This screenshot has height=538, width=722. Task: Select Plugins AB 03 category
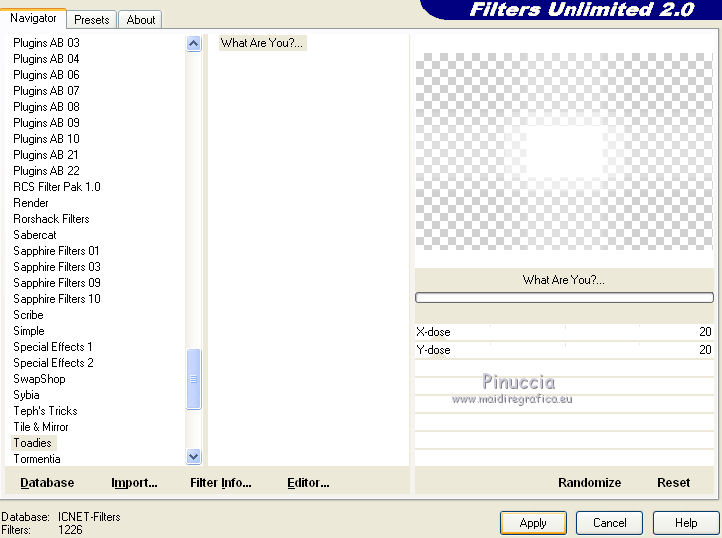(x=46, y=43)
